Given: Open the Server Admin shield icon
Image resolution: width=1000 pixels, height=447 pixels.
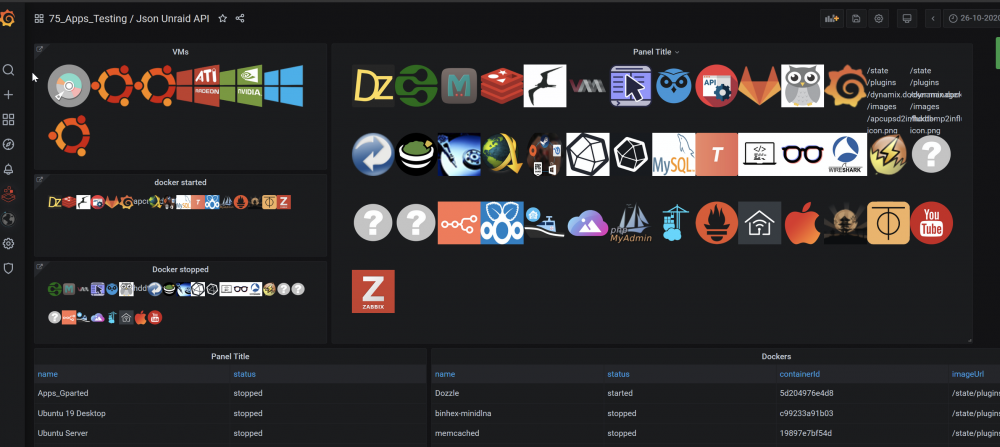Looking at the screenshot, I should [x=8, y=268].
